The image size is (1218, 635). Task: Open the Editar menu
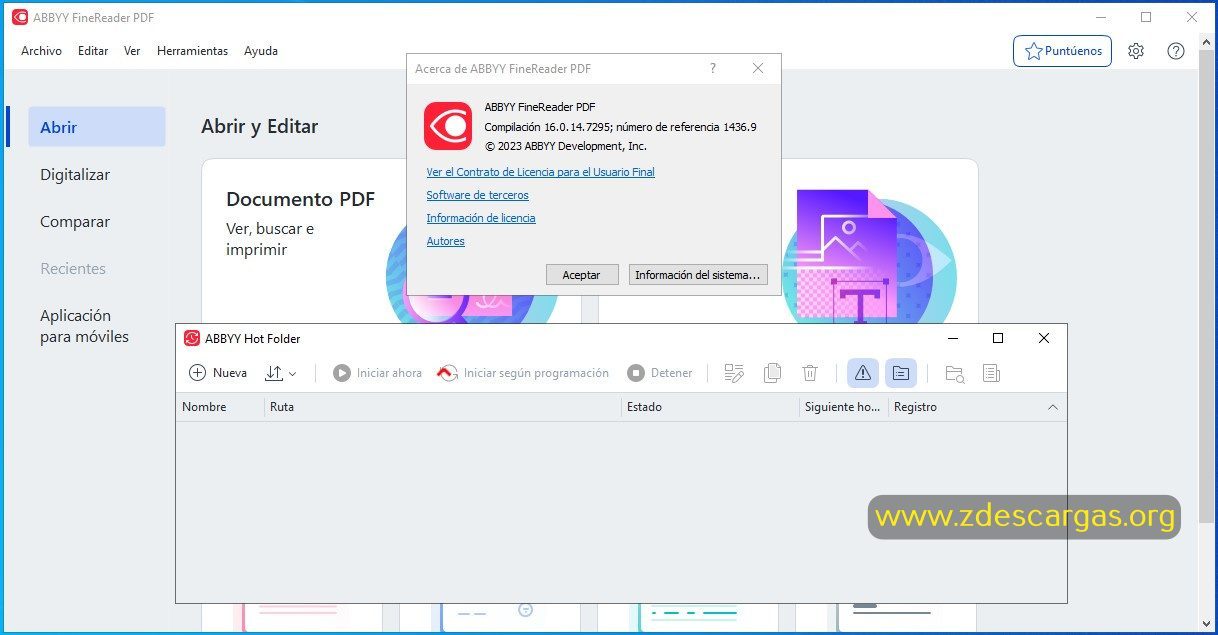coord(93,51)
